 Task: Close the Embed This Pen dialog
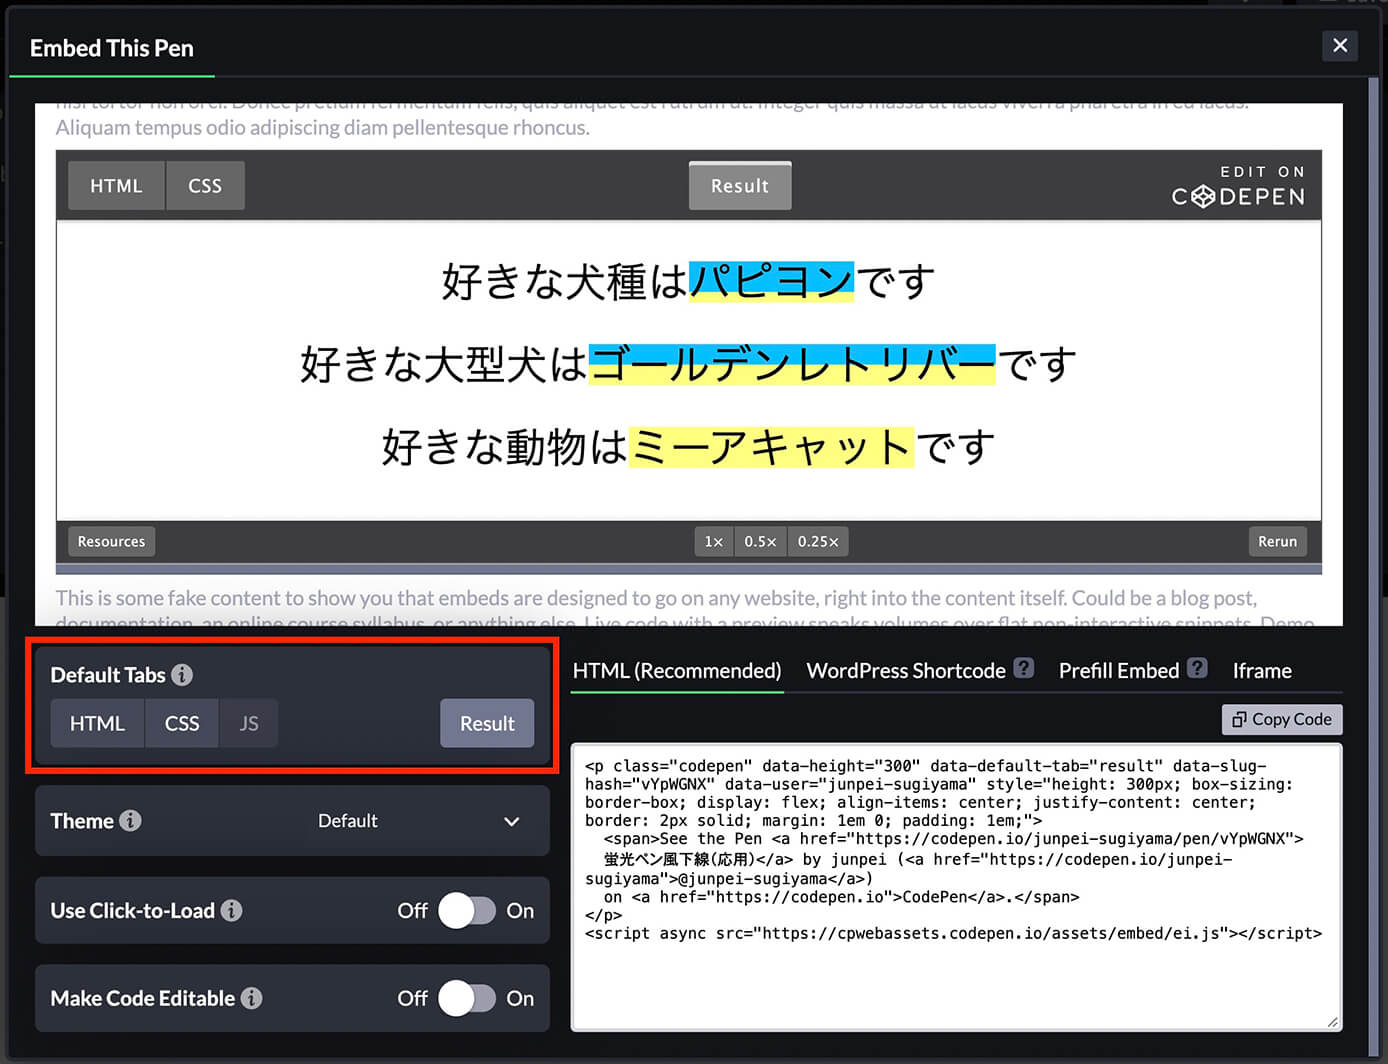pyautogui.click(x=1340, y=45)
